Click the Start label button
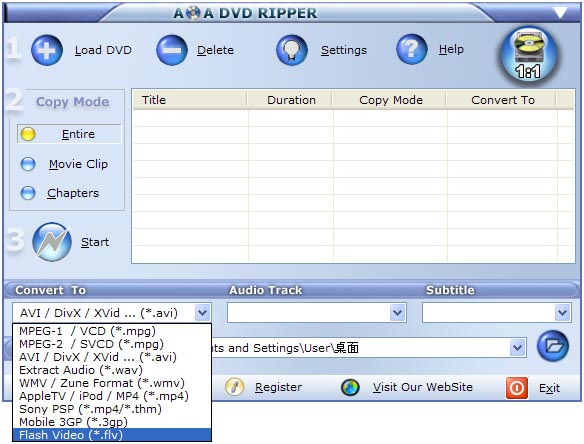The image size is (584, 444). [x=95, y=242]
